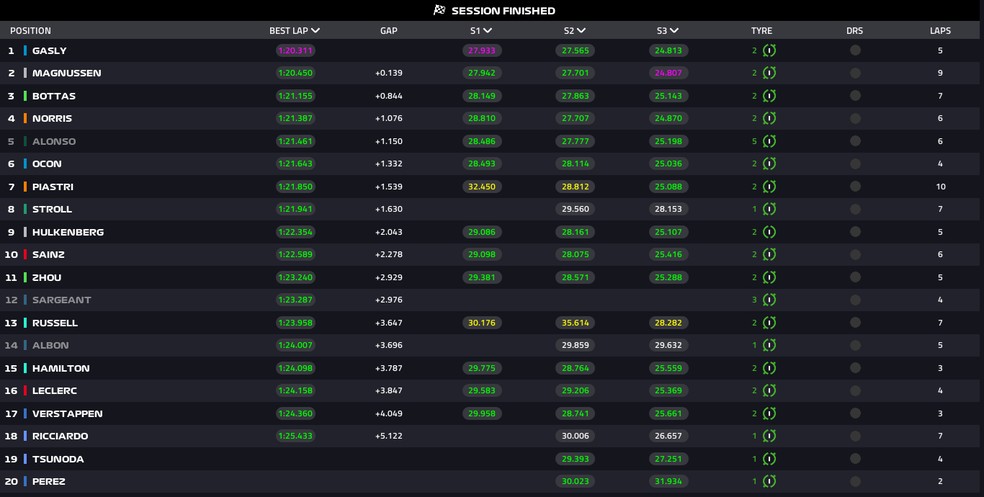
Task: Click Perez's S3 time 31.934
Action: point(668,481)
